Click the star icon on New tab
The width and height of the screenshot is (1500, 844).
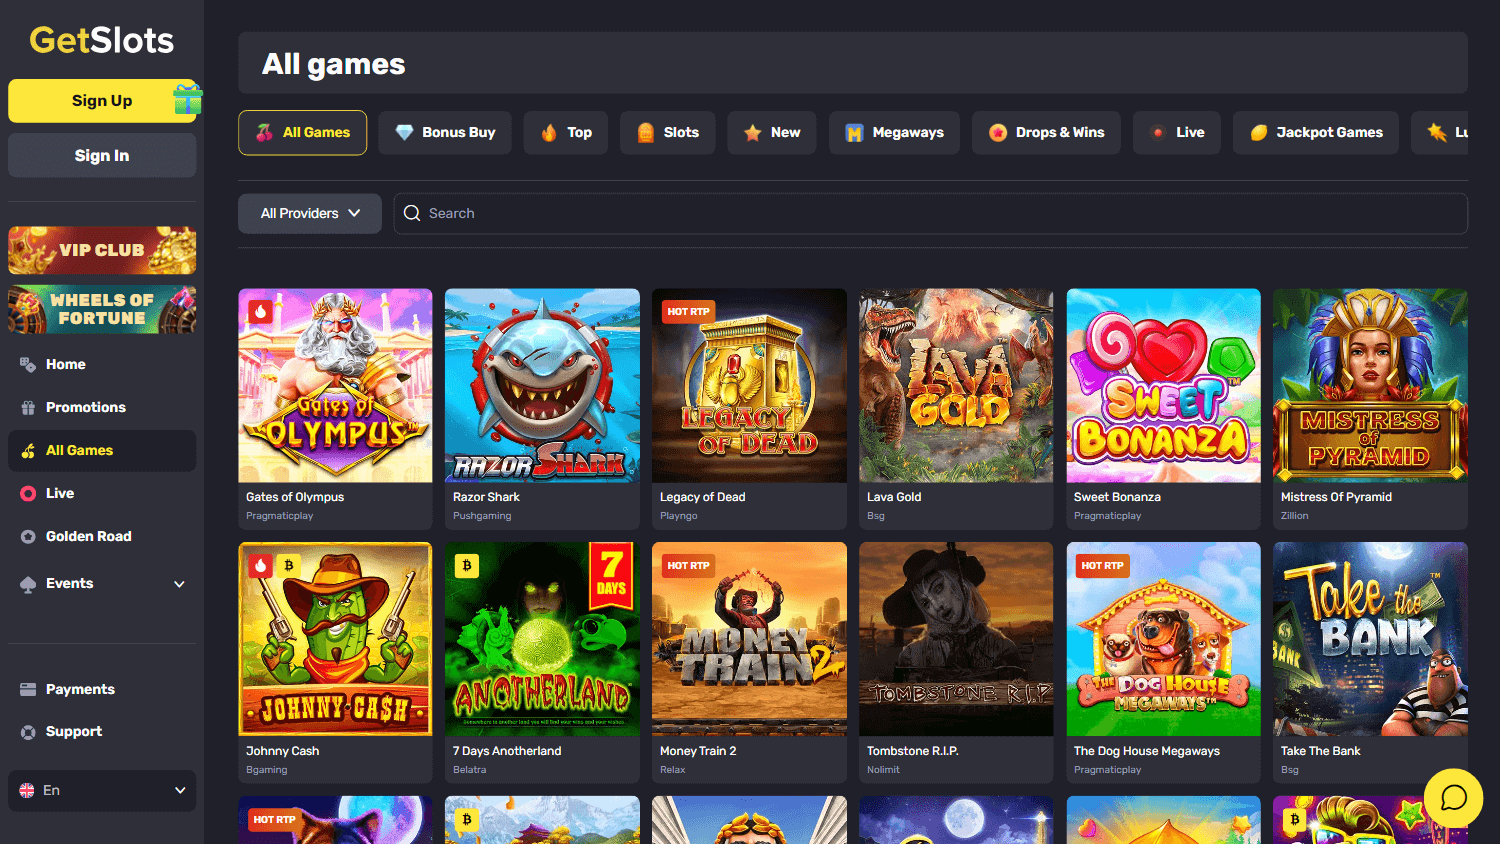(752, 132)
